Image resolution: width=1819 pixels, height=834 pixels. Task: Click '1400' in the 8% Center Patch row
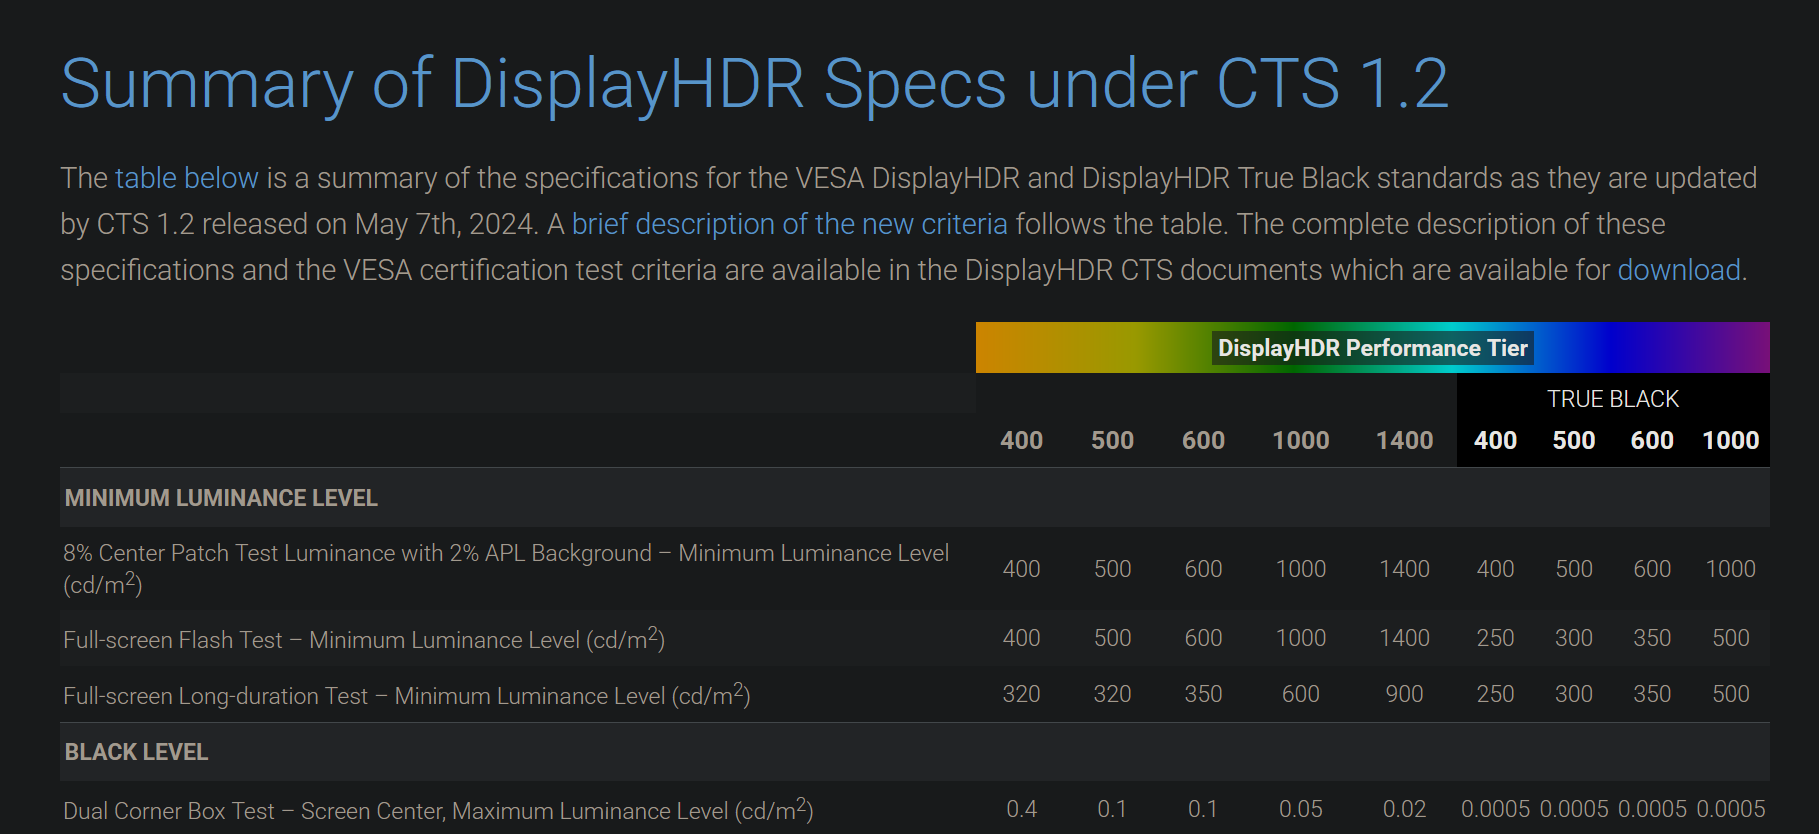(x=1404, y=569)
